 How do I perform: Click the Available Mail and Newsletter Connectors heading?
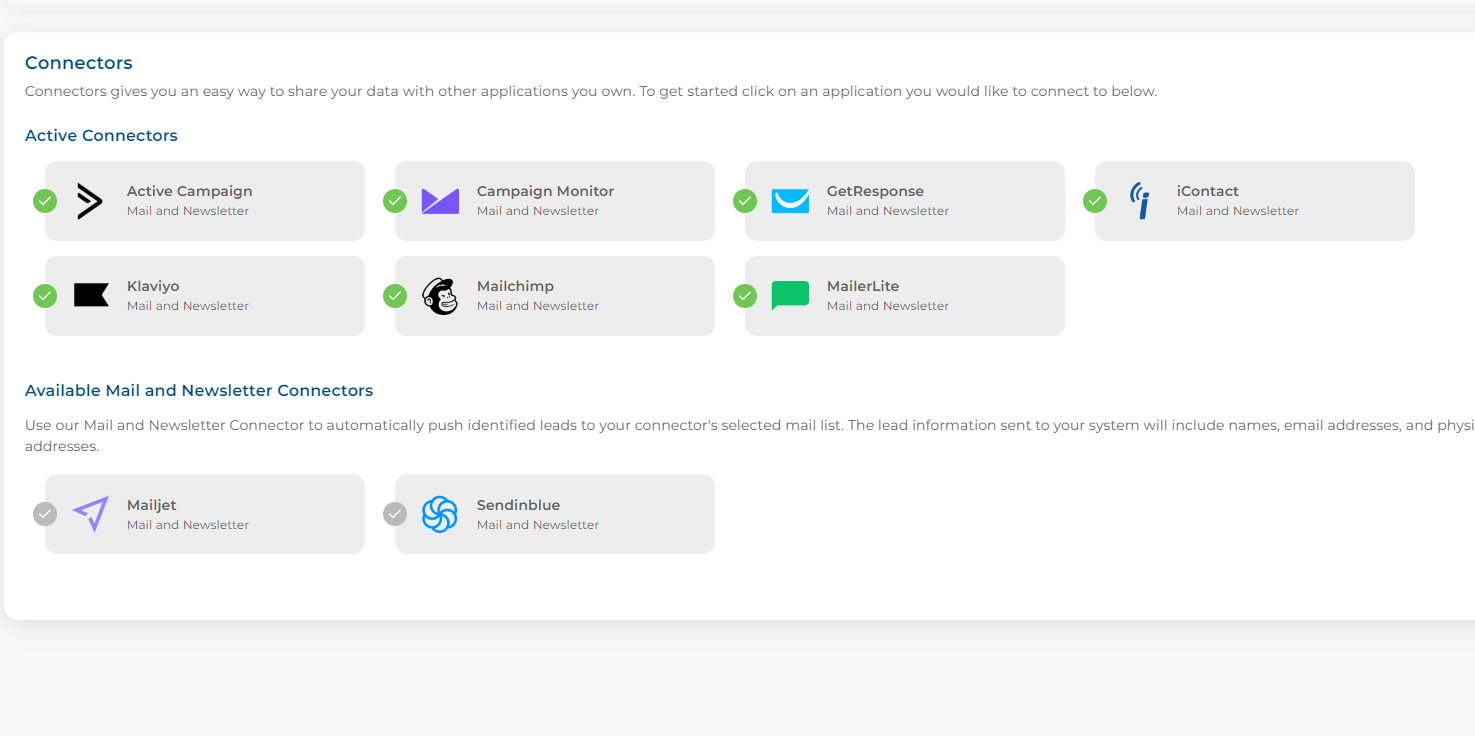click(199, 390)
